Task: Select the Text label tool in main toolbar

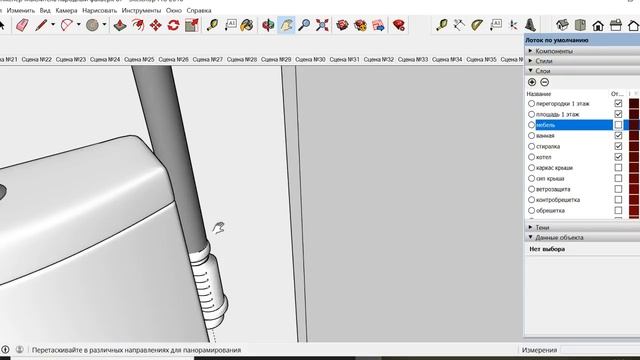Action: (230, 25)
